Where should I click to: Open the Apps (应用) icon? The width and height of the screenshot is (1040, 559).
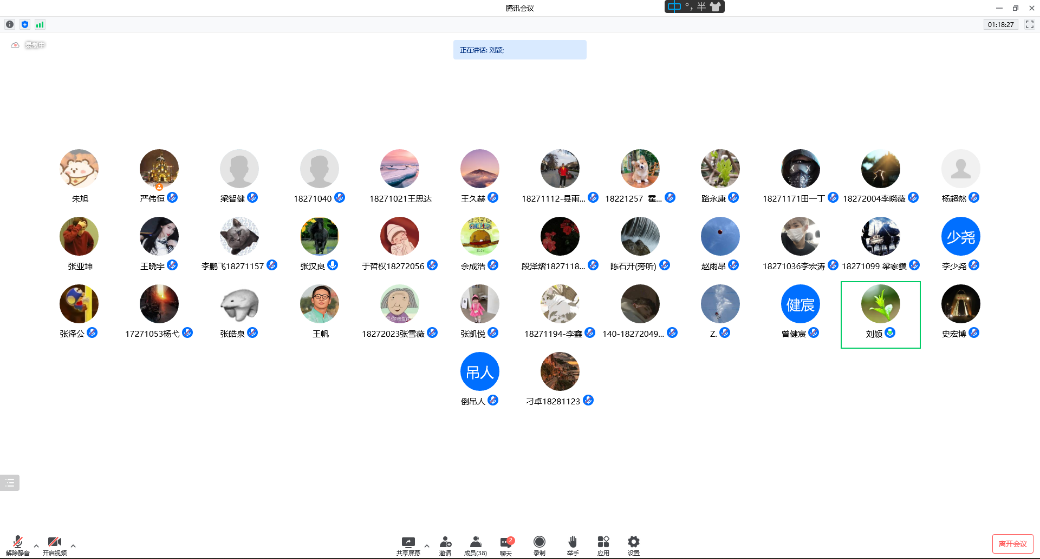[603, 543]
